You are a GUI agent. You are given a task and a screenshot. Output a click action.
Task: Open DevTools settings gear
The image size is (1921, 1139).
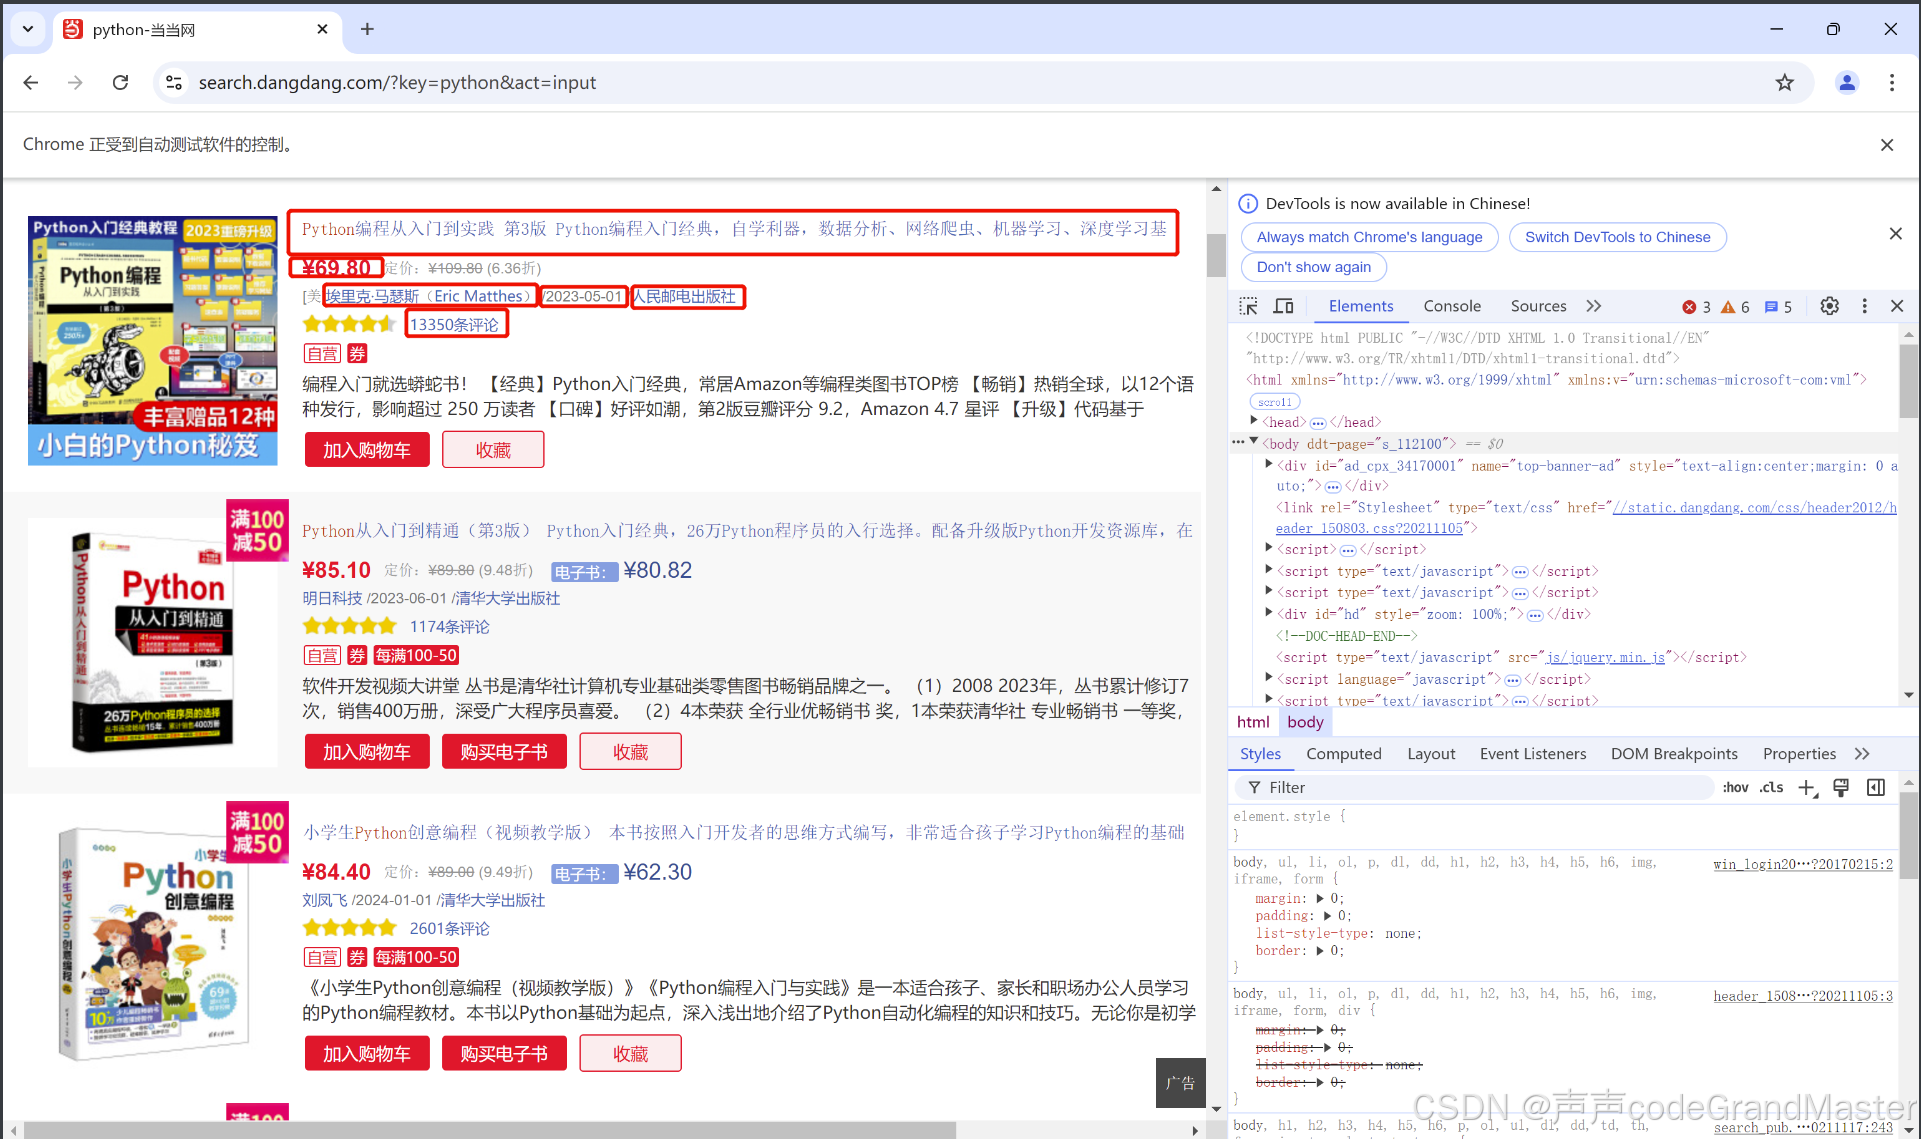click(x=1829, y=306)
